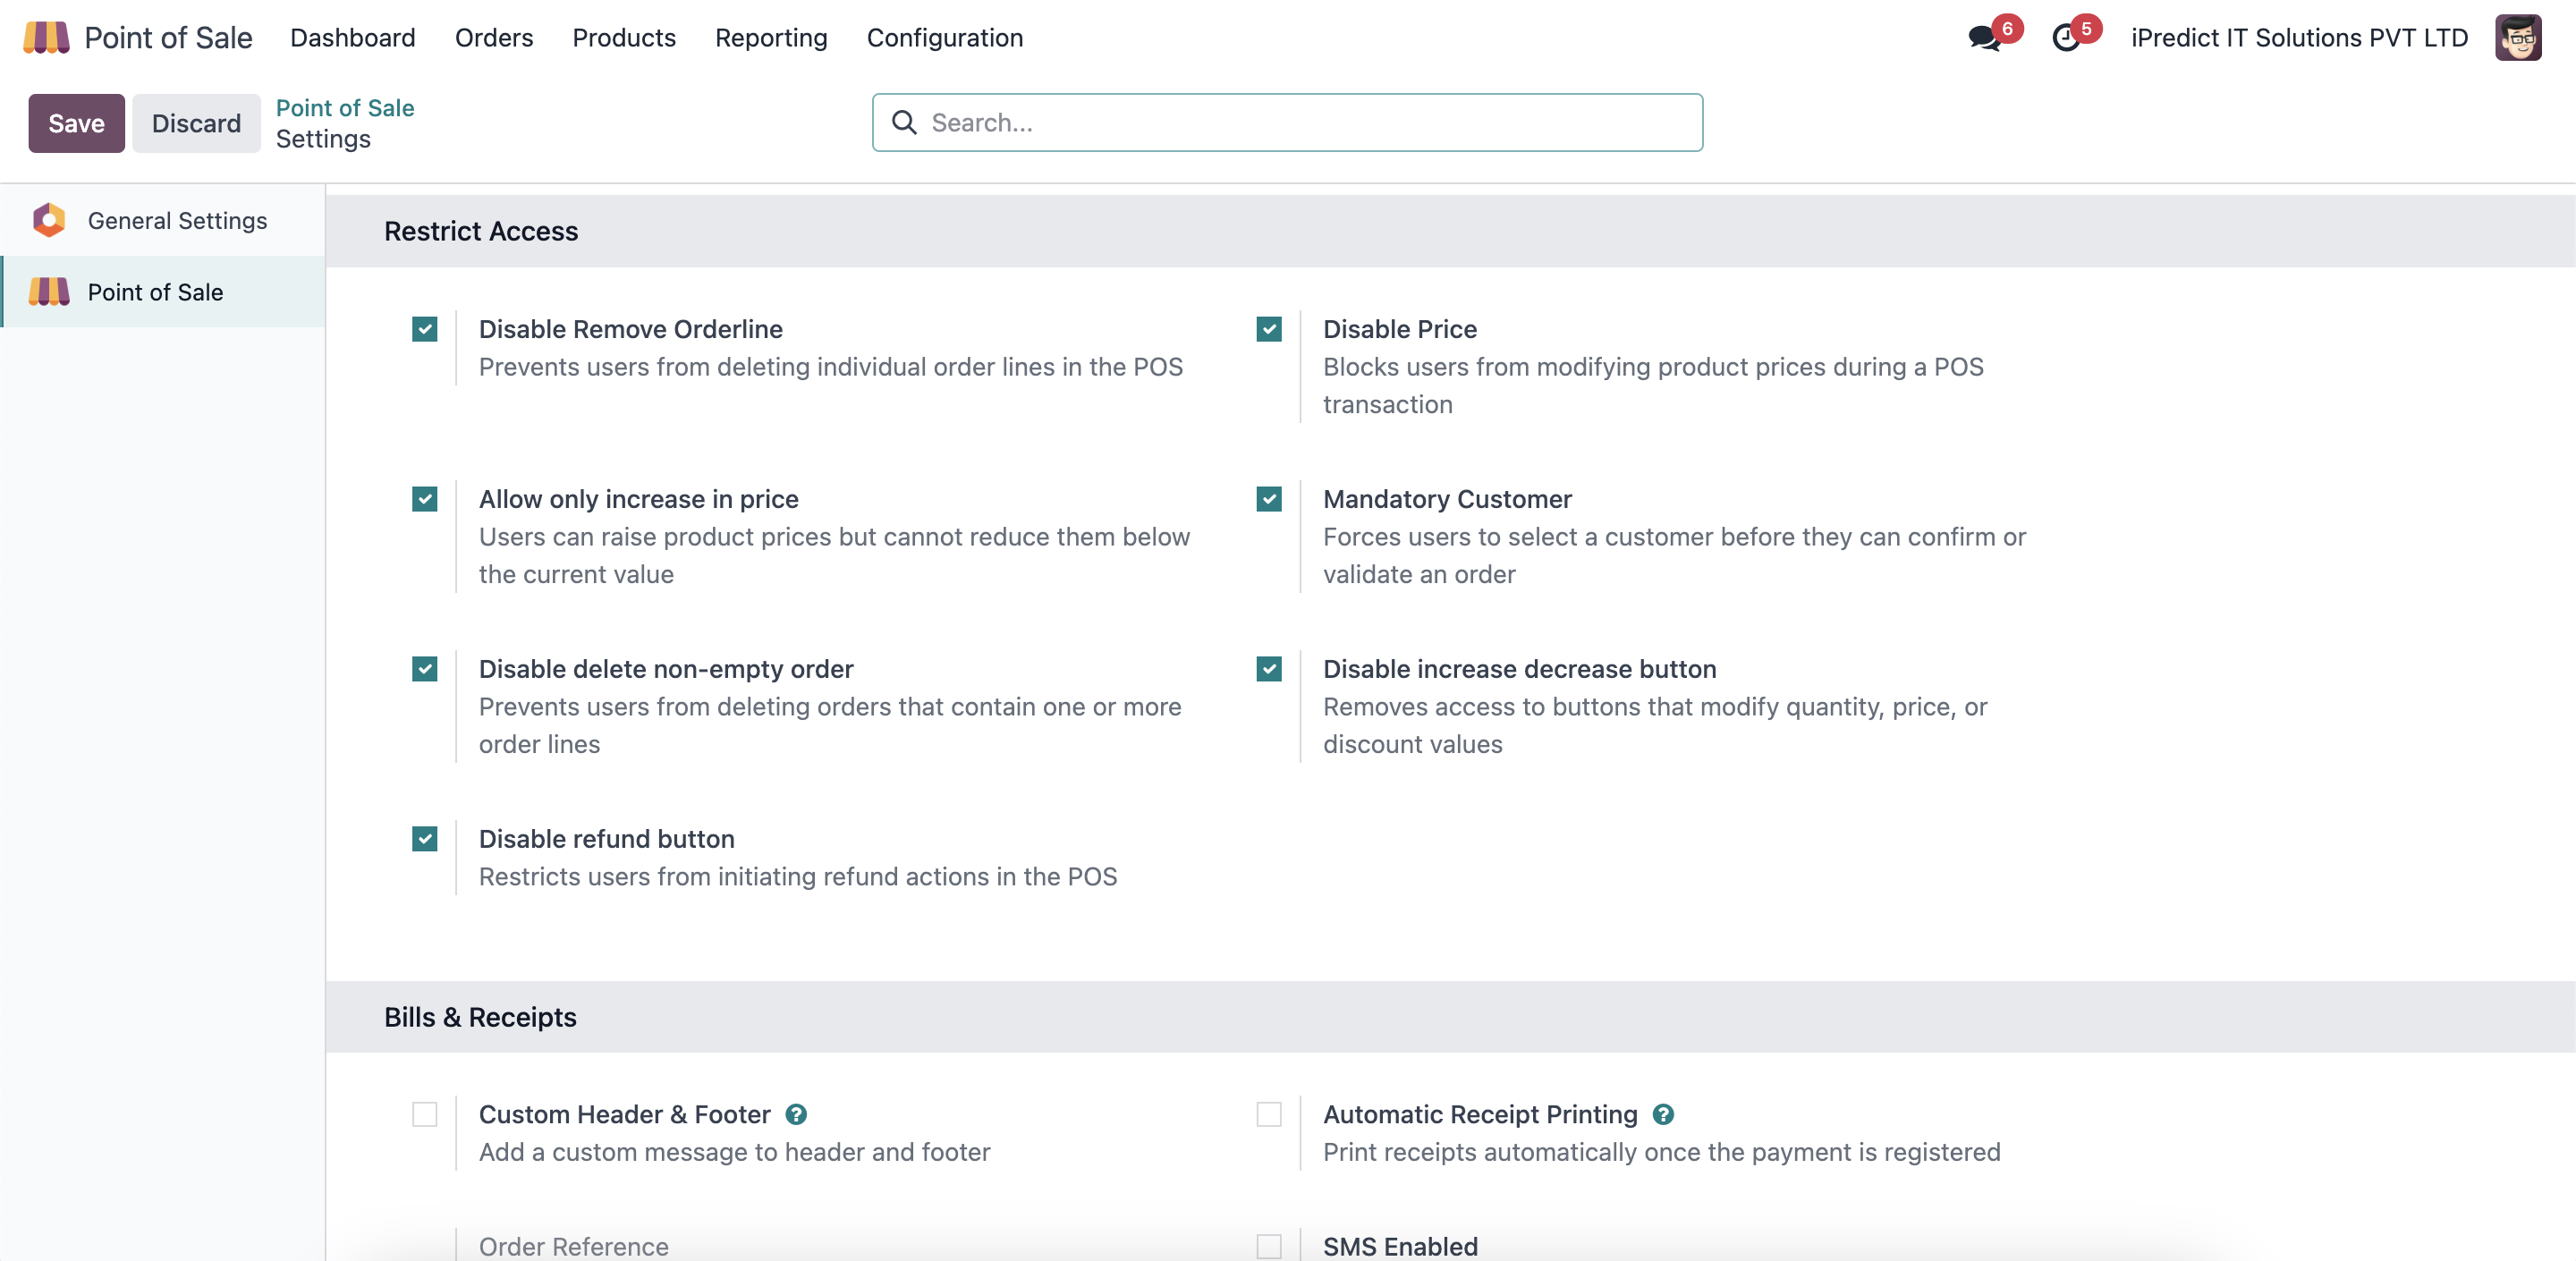The height and width of the screenshot is (1261, 2576).
Task: Expand the Reporting menu
Action: pos(770,38)
